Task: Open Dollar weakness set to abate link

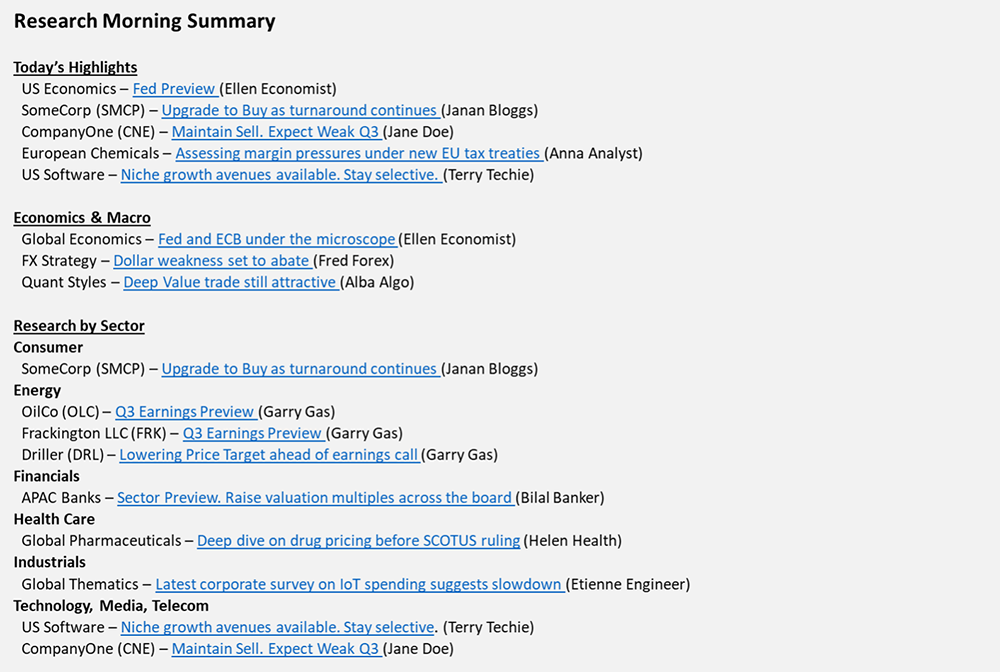Action: pyautogui.click(x=212, y=261)
